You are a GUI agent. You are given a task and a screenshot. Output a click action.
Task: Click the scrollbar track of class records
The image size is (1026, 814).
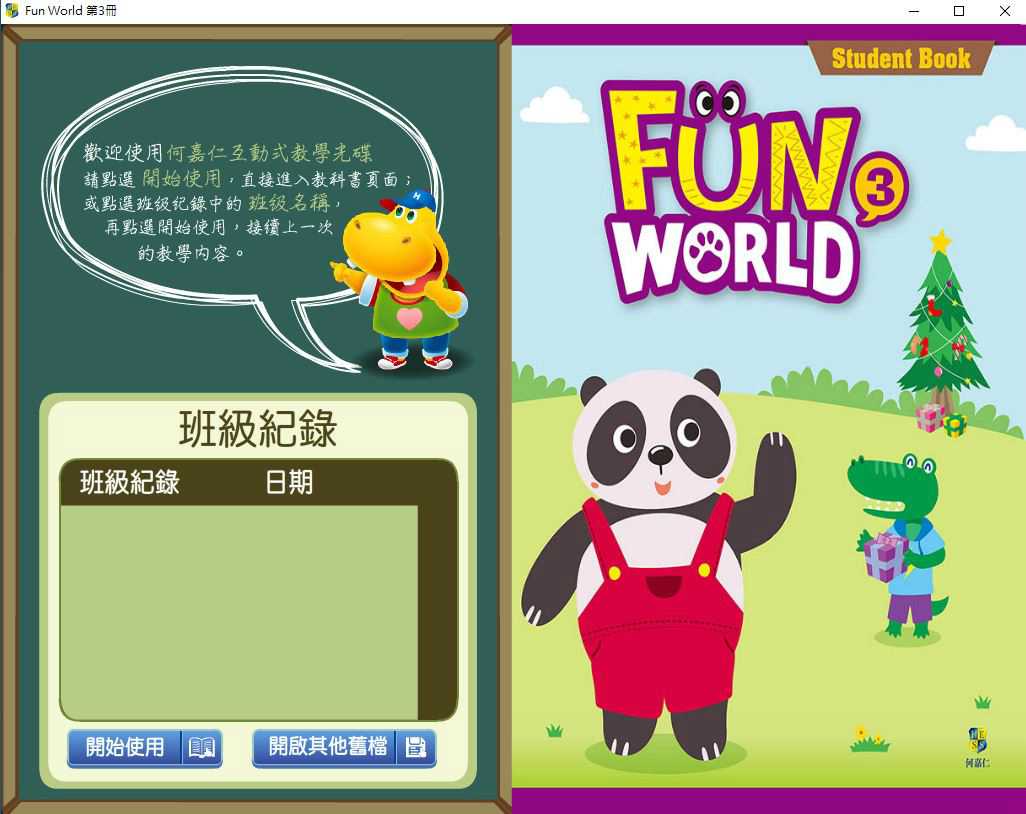436,611
